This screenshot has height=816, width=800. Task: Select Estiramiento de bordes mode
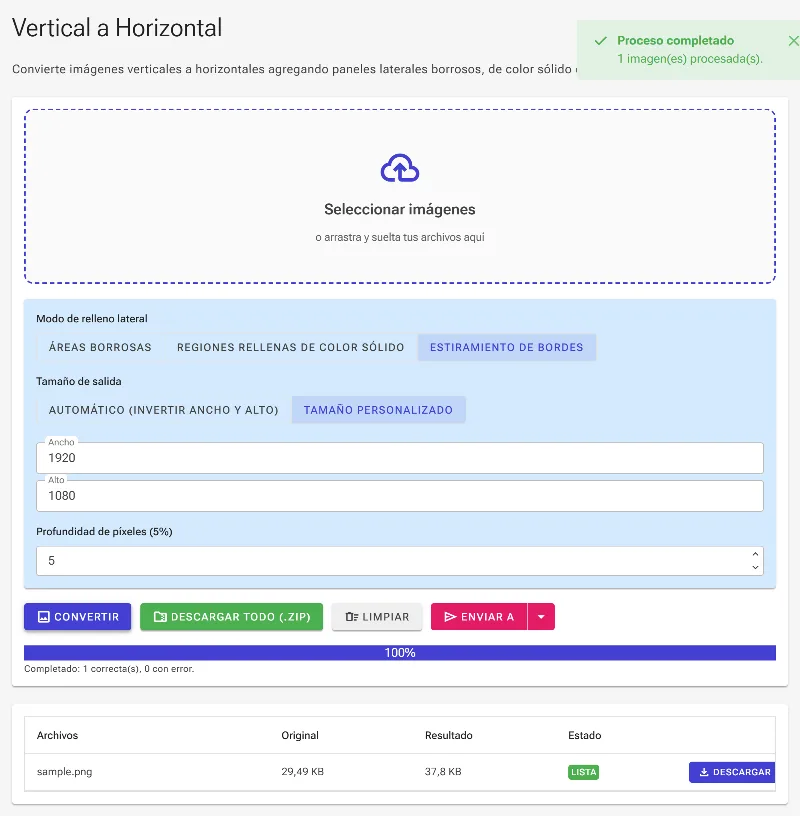506,347
